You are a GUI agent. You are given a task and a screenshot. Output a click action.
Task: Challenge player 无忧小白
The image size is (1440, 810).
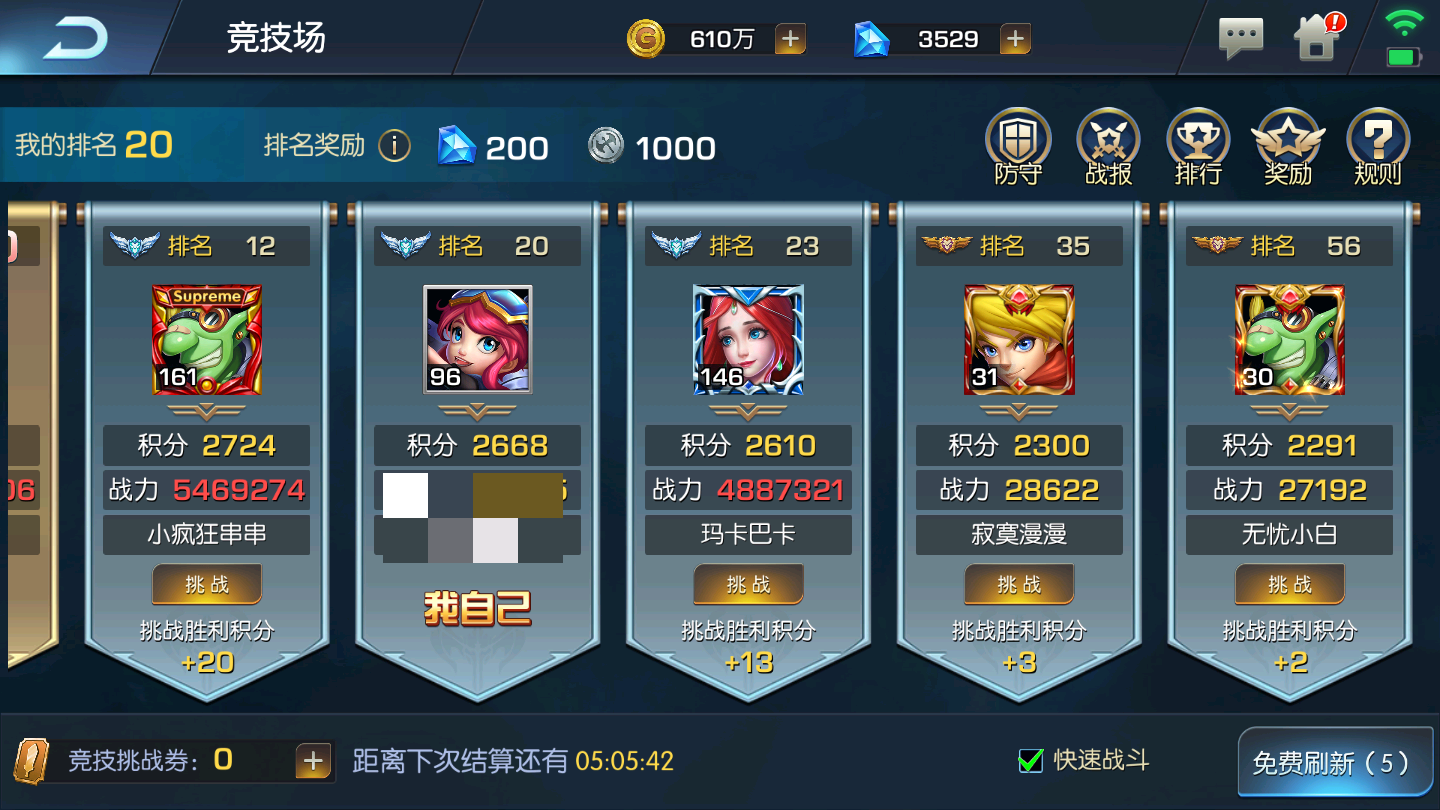click(1290, 584)
